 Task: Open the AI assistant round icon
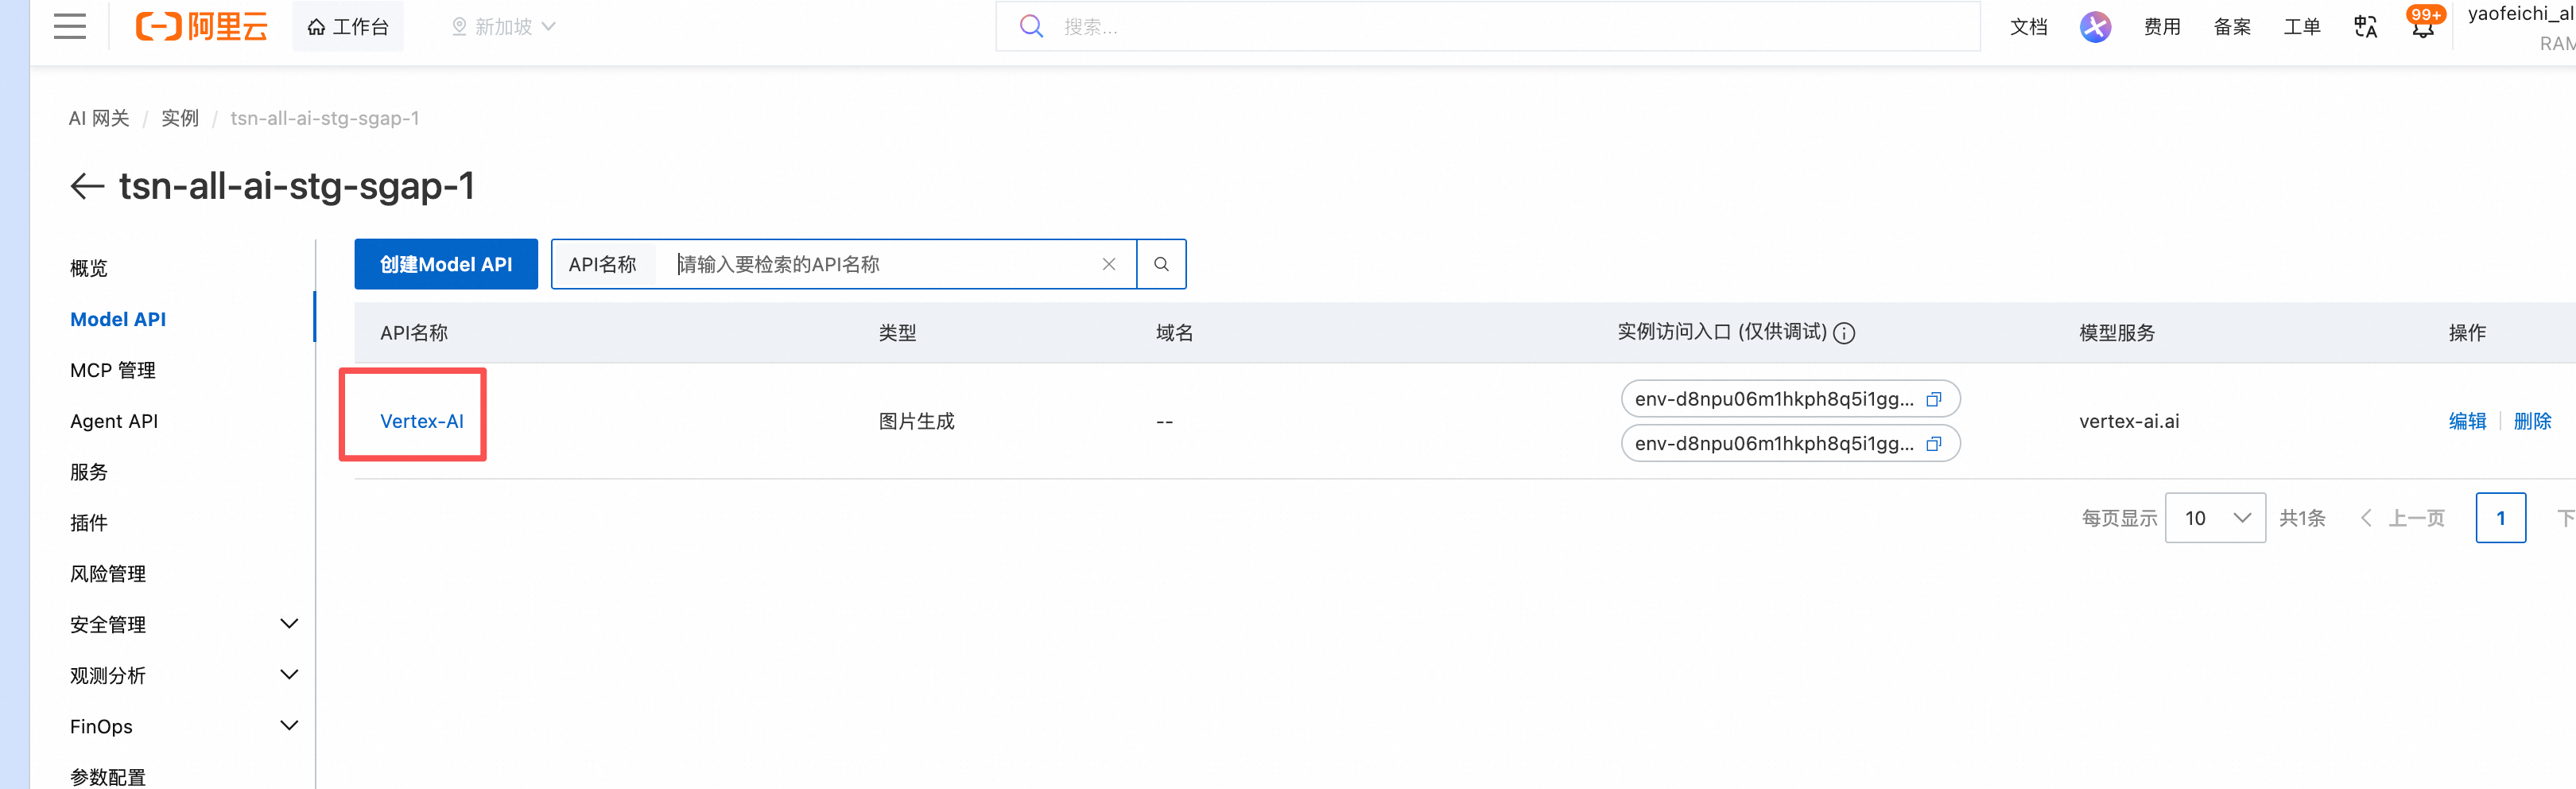click(2095, 27)
